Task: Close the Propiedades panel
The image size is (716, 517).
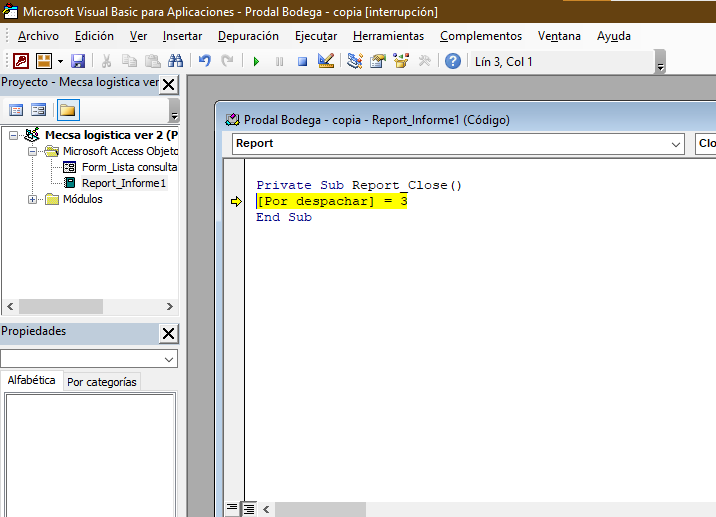Action: (x=168, y=334)
